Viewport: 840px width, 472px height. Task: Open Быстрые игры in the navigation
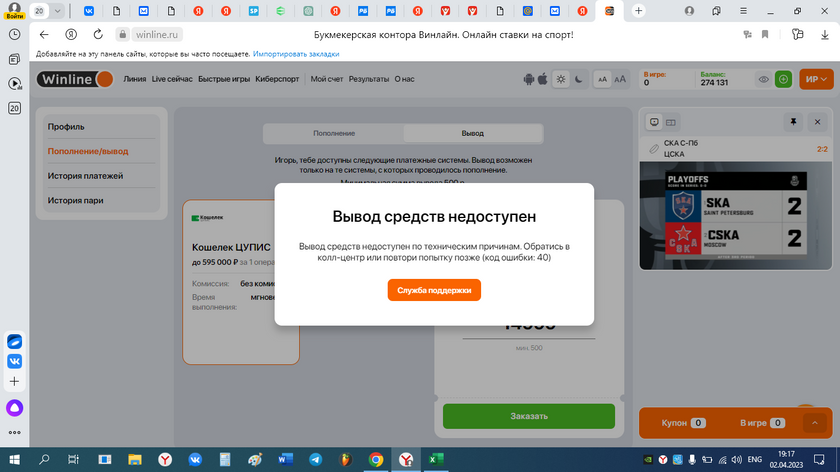(224, 79)
